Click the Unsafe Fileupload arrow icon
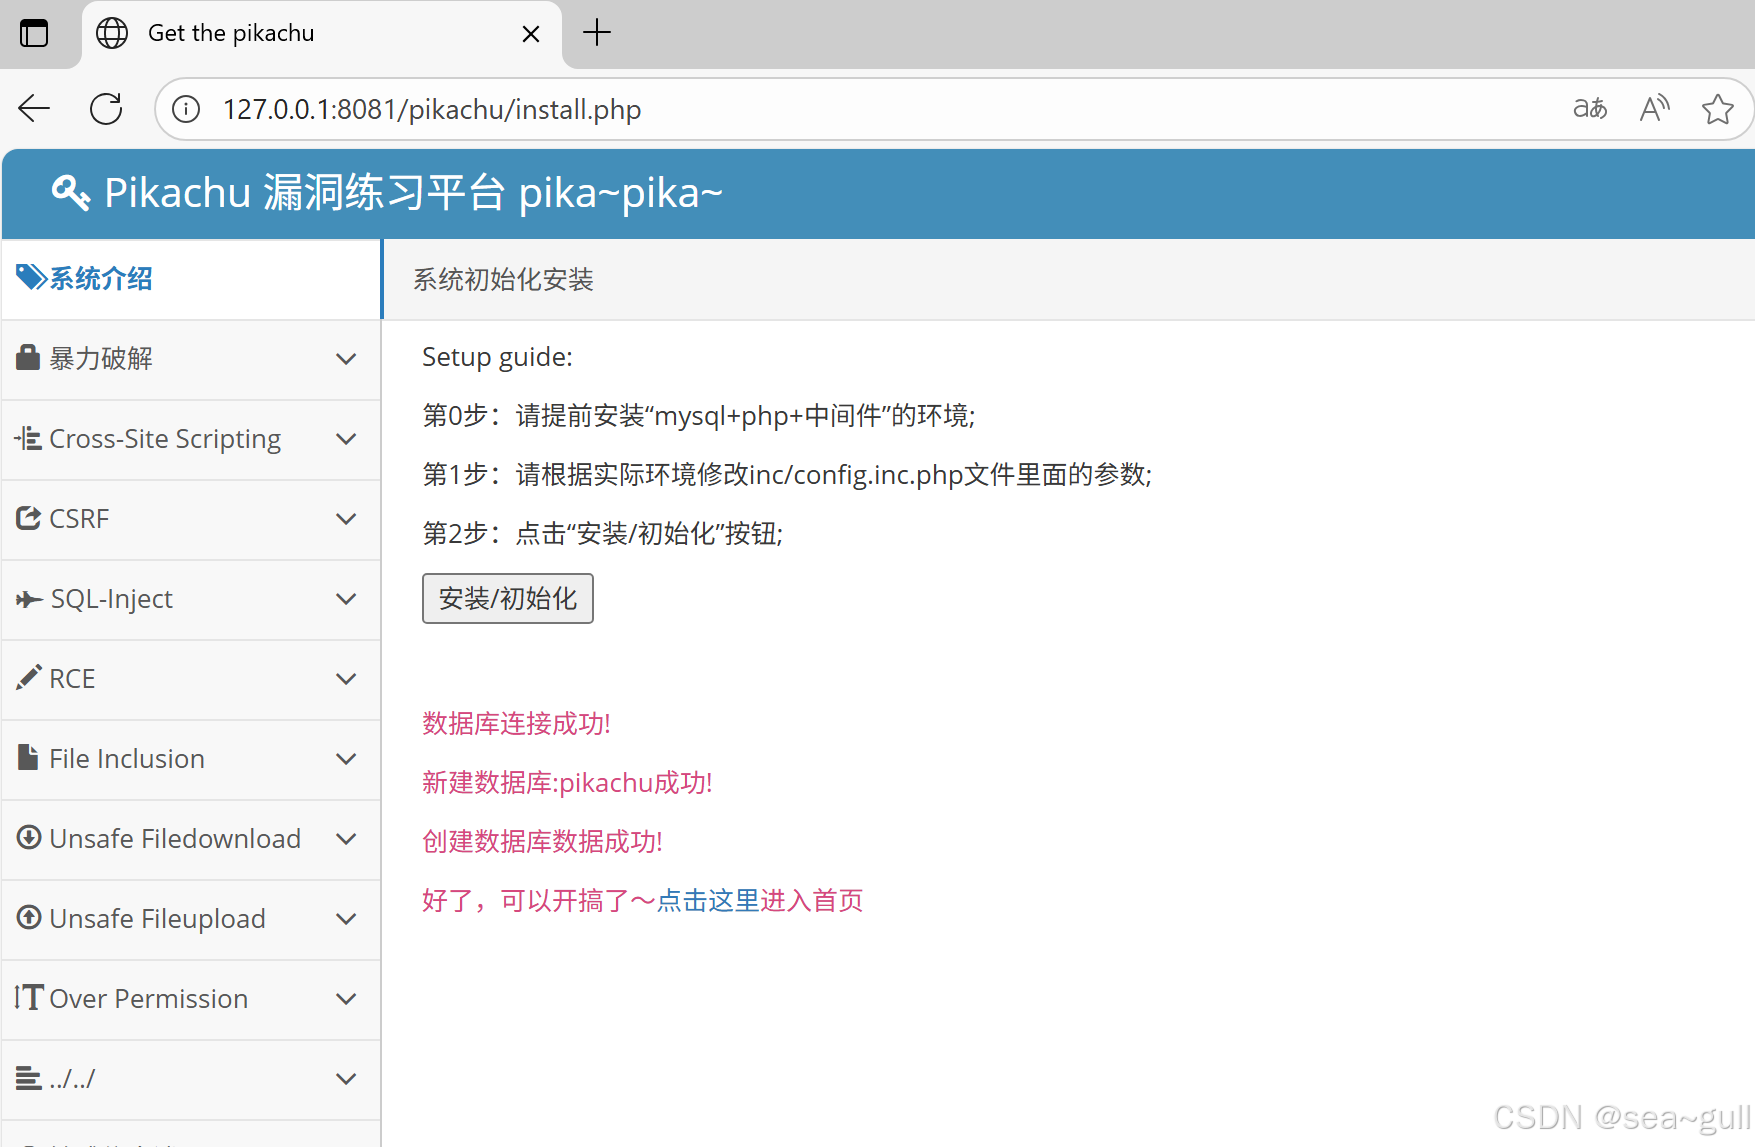Viewport: 1755px width, 1147px height. tap(29, 917)
